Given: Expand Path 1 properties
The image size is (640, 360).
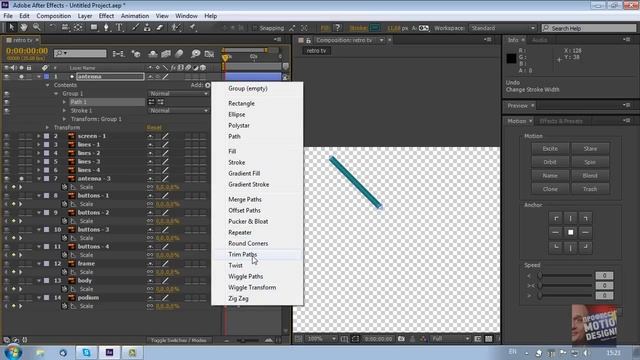Looking at the screenshot, I should tap(64, 102).
